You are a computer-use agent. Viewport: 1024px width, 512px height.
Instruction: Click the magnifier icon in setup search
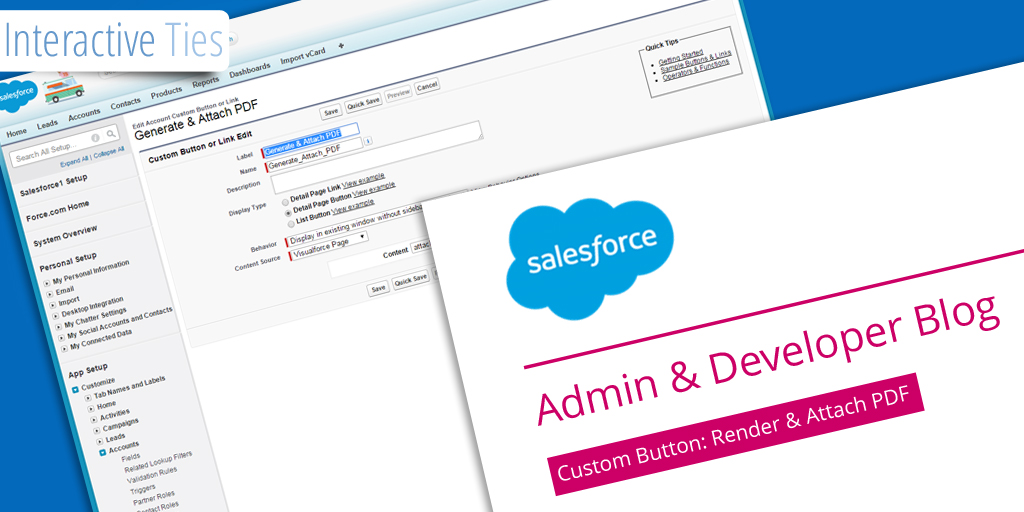click(111, 134)
